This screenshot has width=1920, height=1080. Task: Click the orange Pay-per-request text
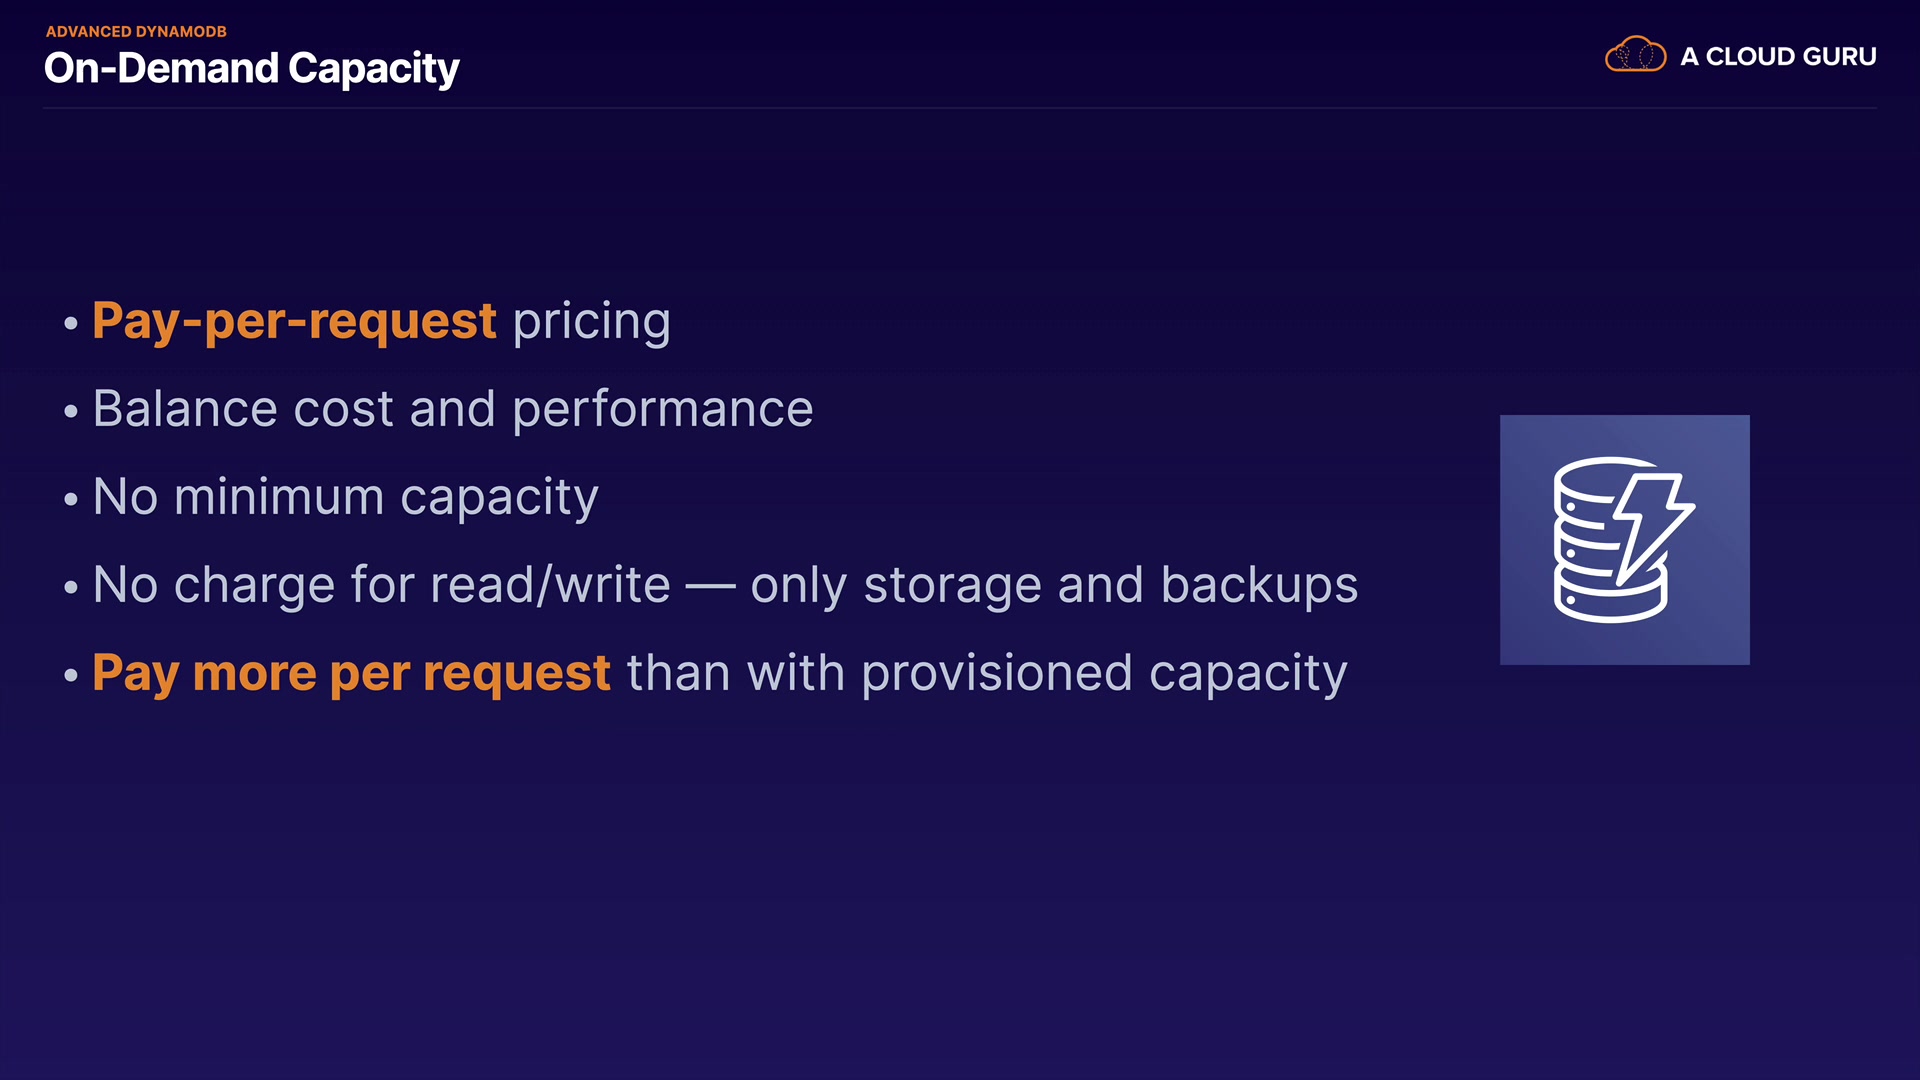coord(294,321)
